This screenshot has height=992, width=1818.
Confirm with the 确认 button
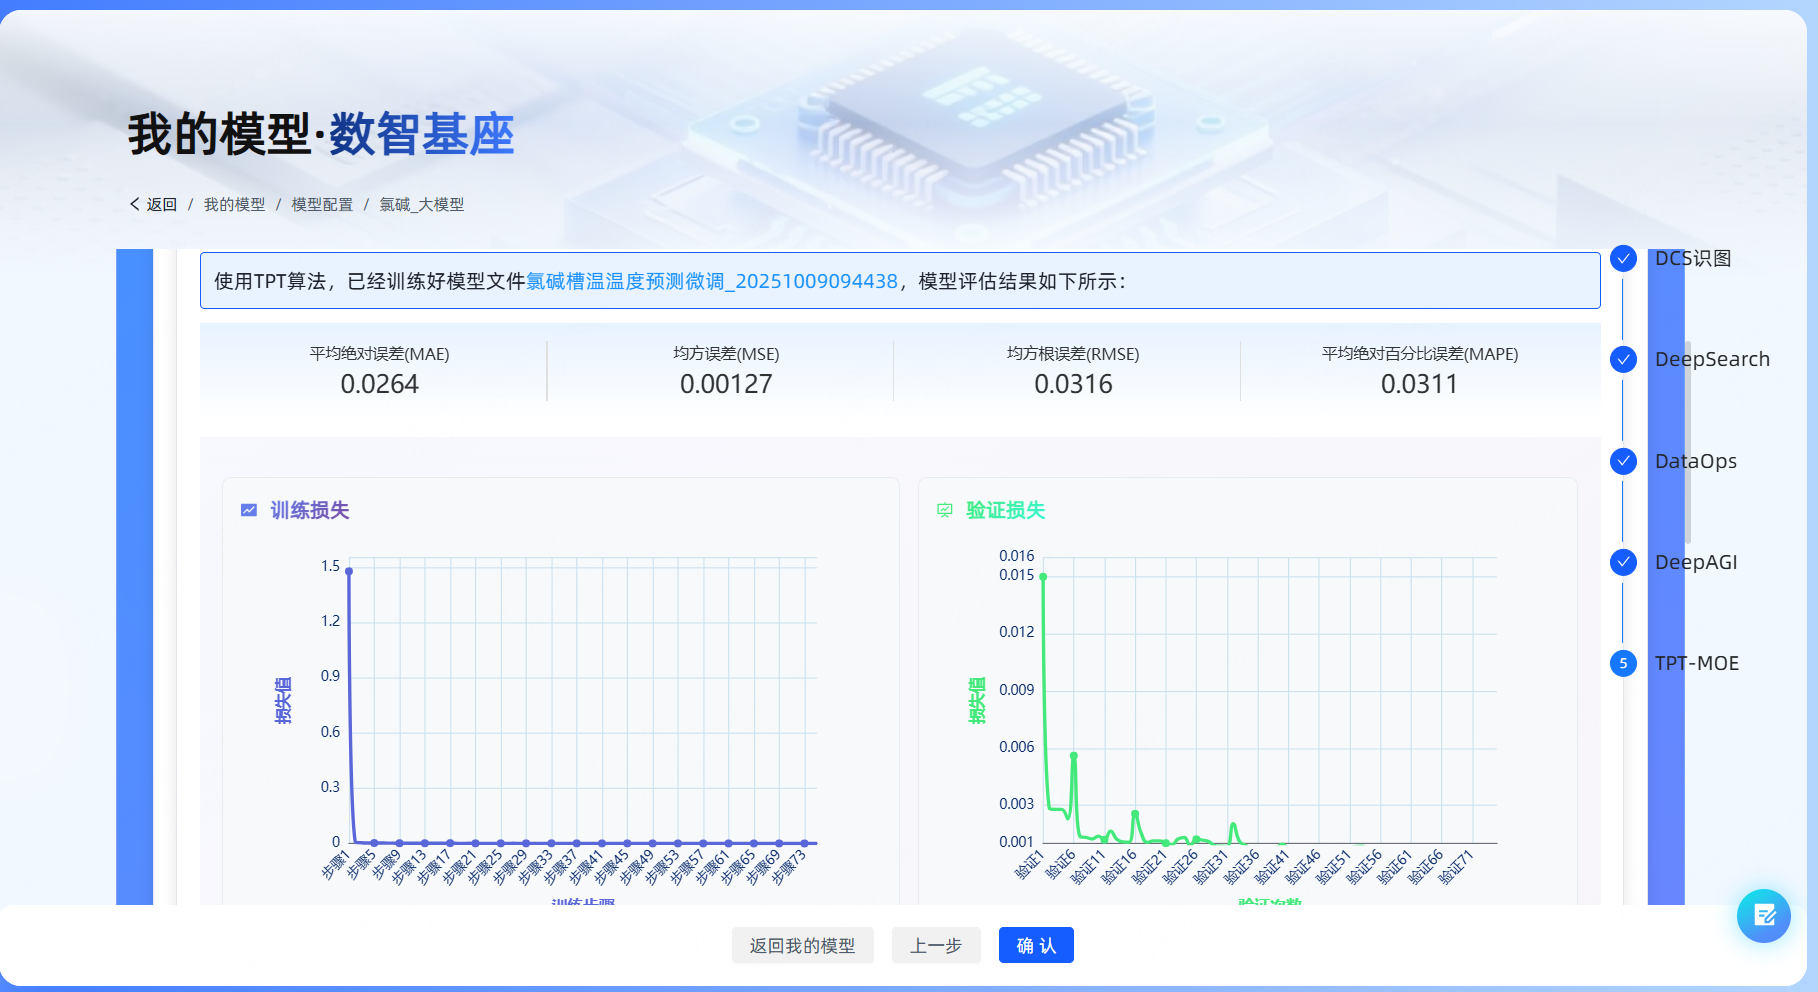pos(1035,945)
